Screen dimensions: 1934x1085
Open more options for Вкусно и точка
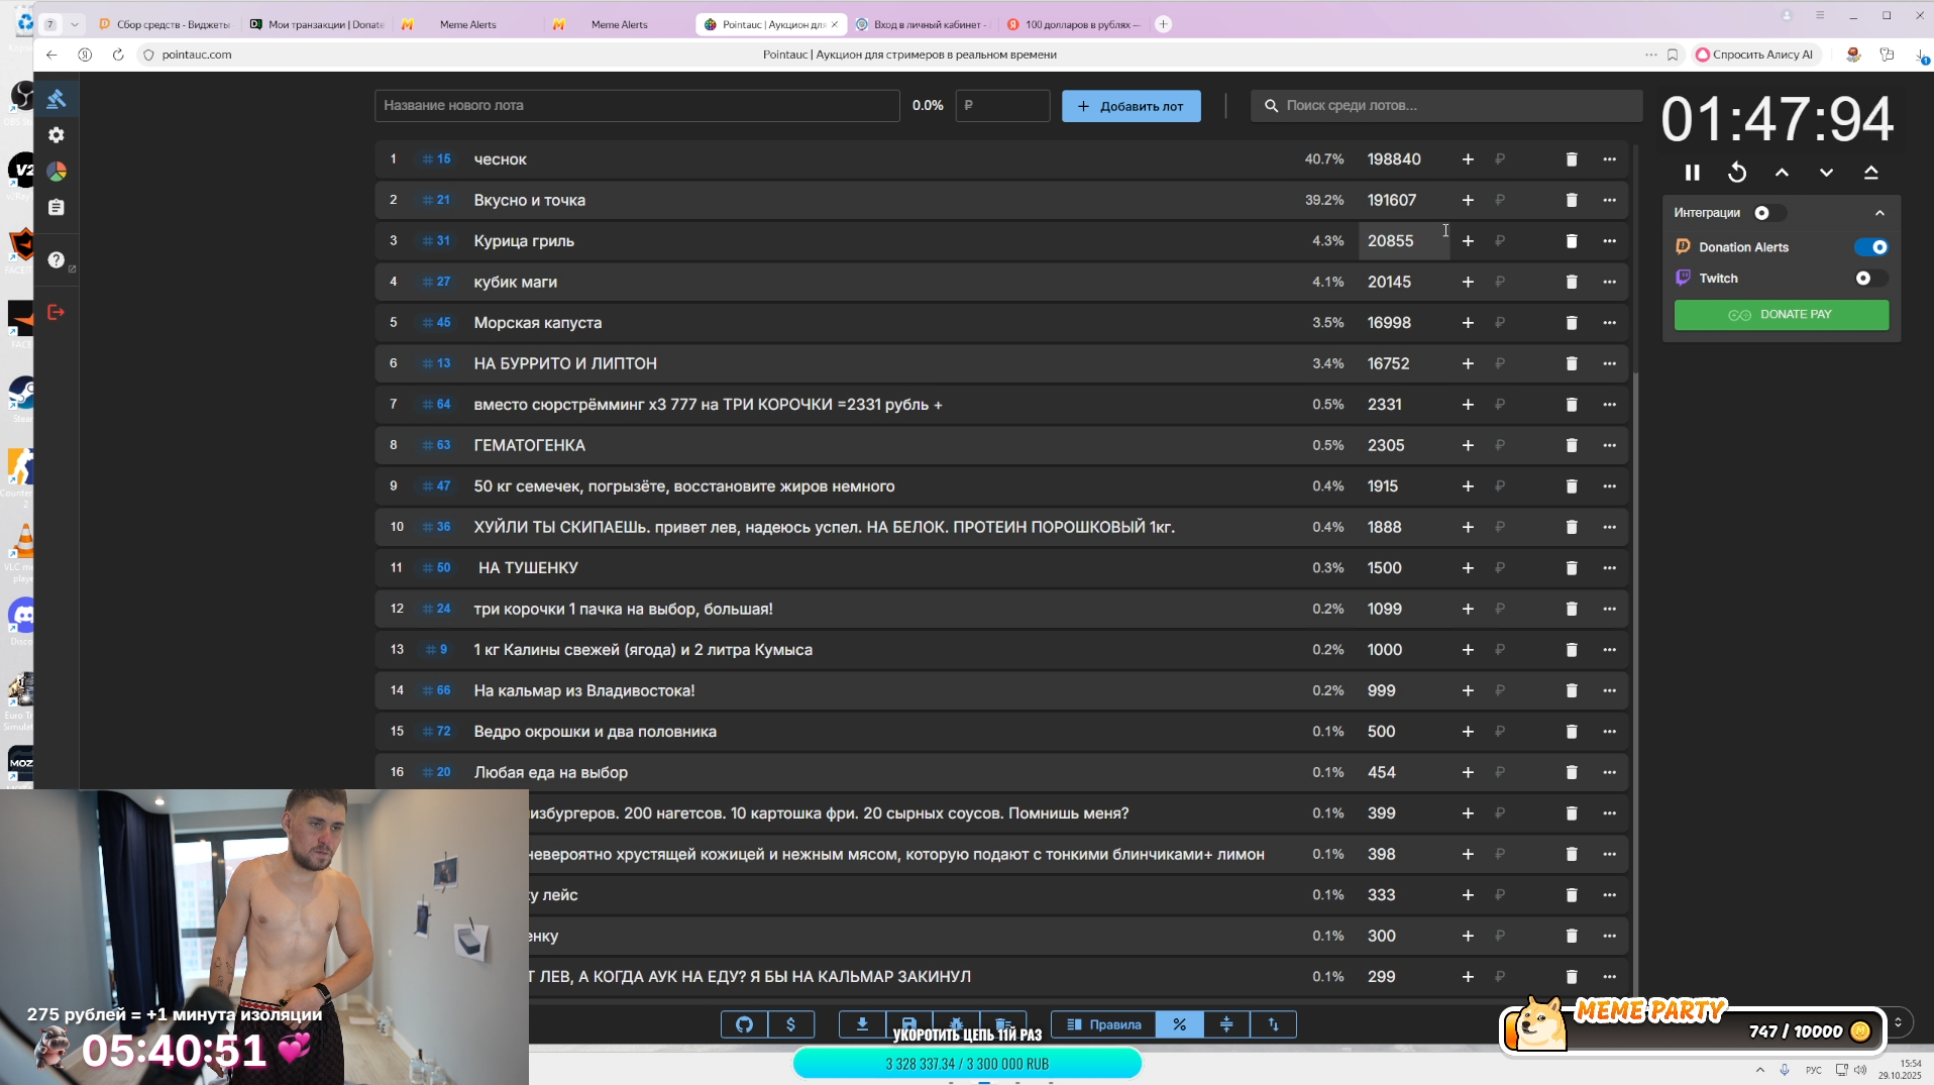[x=1609, y=200]
